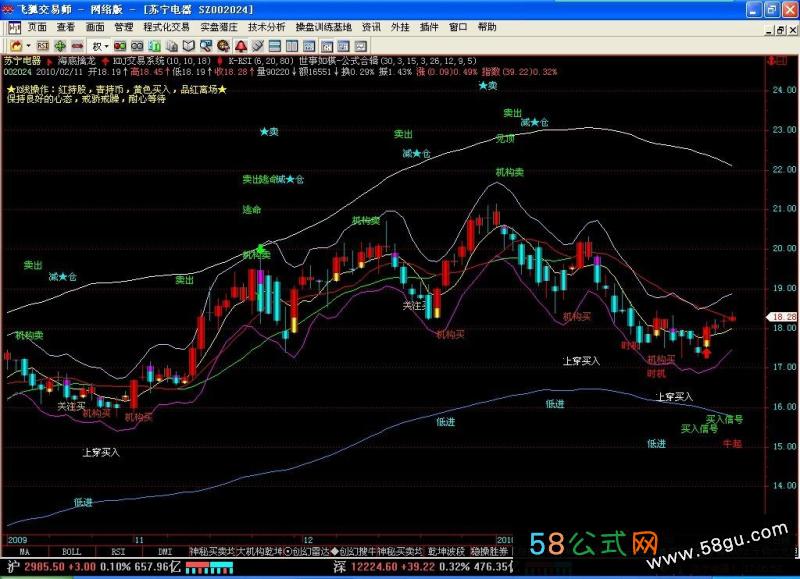Image resolution: width=800 pixels, height=579 pixels.
Task: Open the 资讯 menu
Action: [371, 27]
